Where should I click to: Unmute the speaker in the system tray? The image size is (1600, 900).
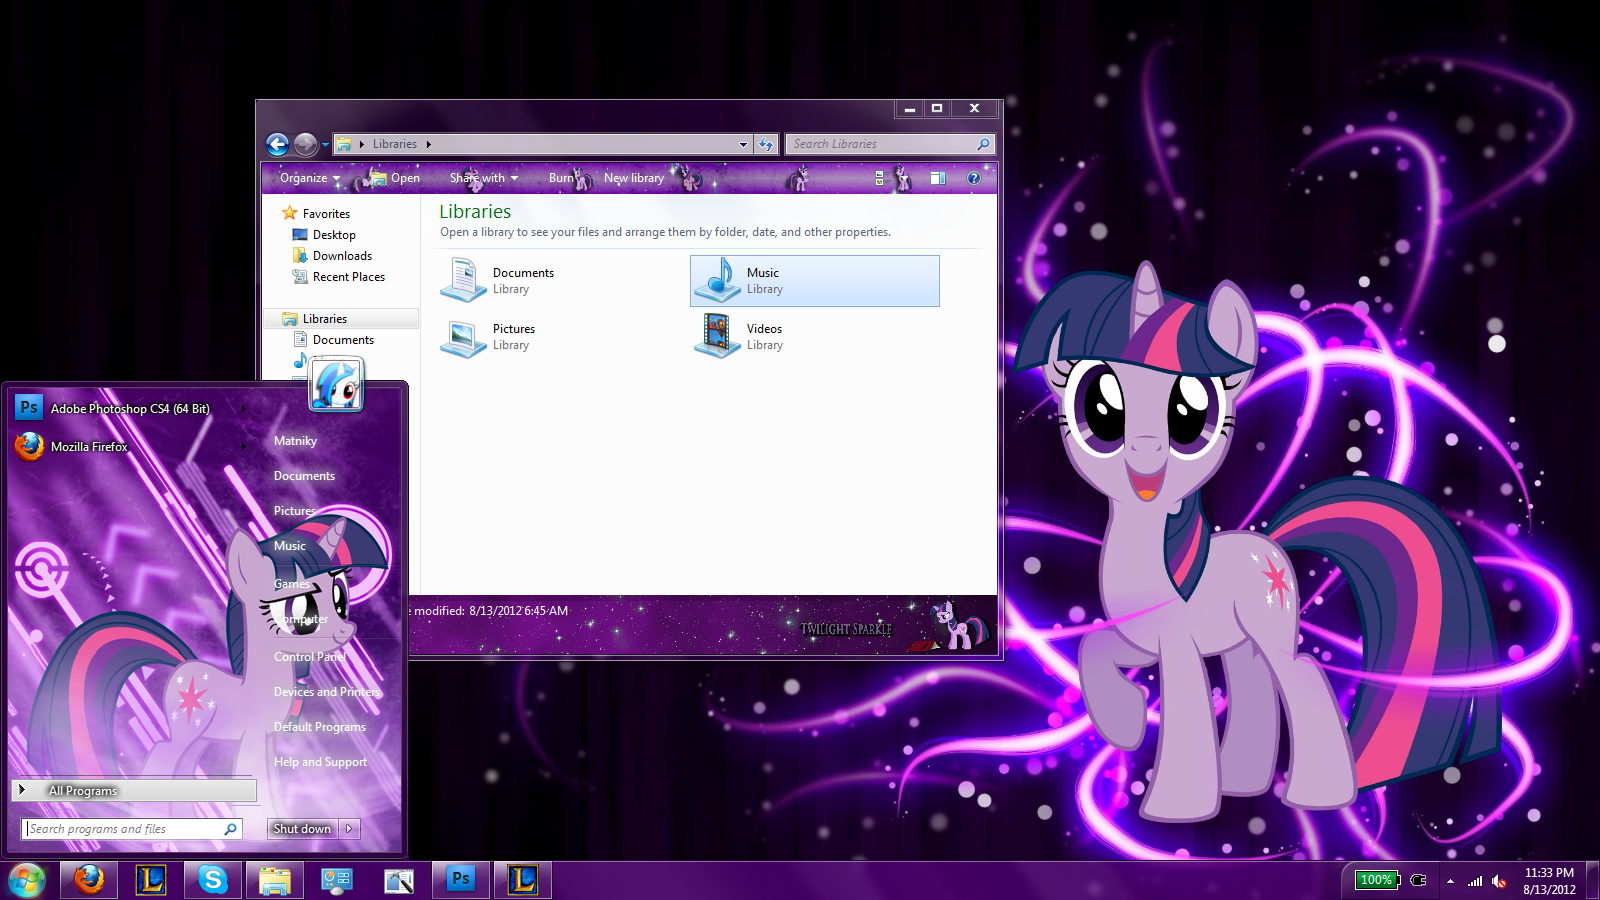(1499, 881)
